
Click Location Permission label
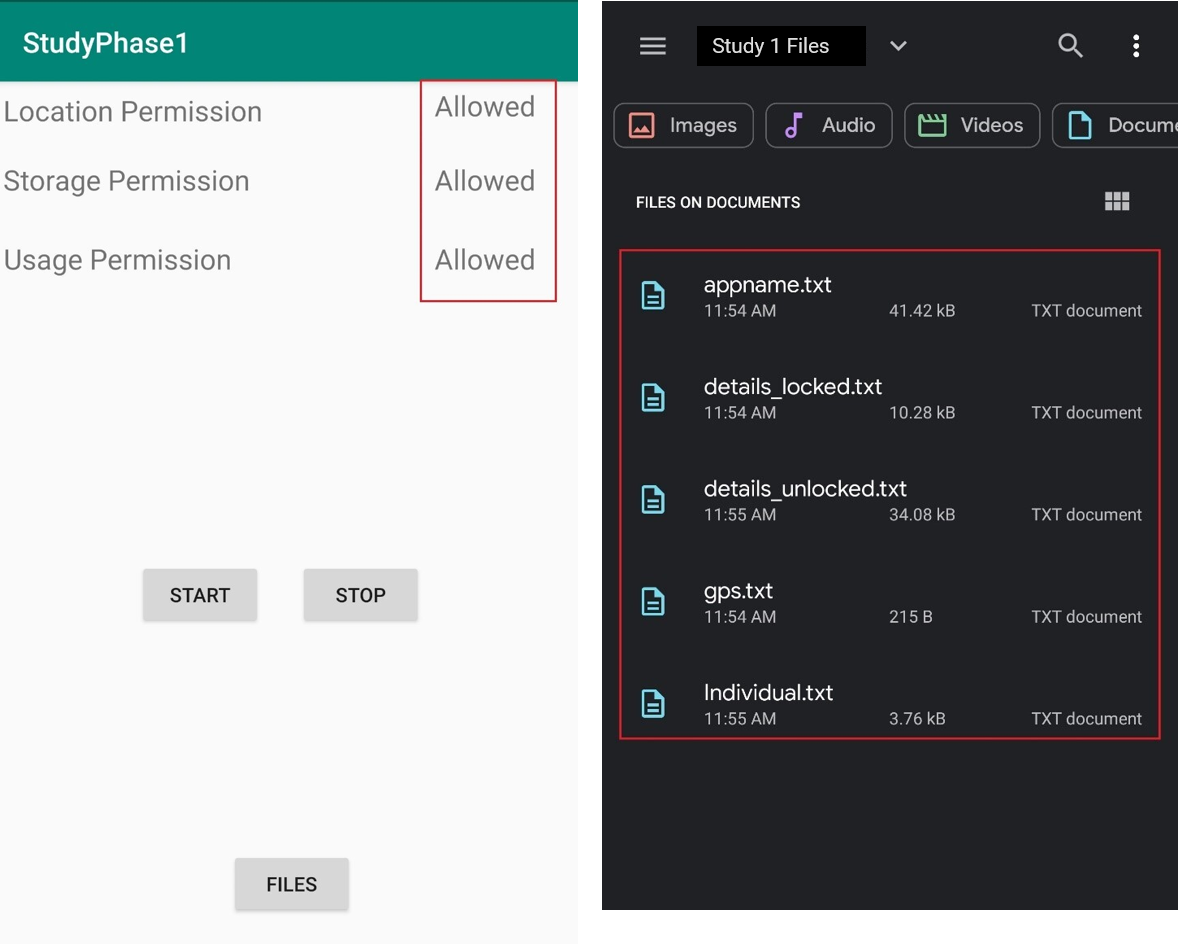point(133,112)
